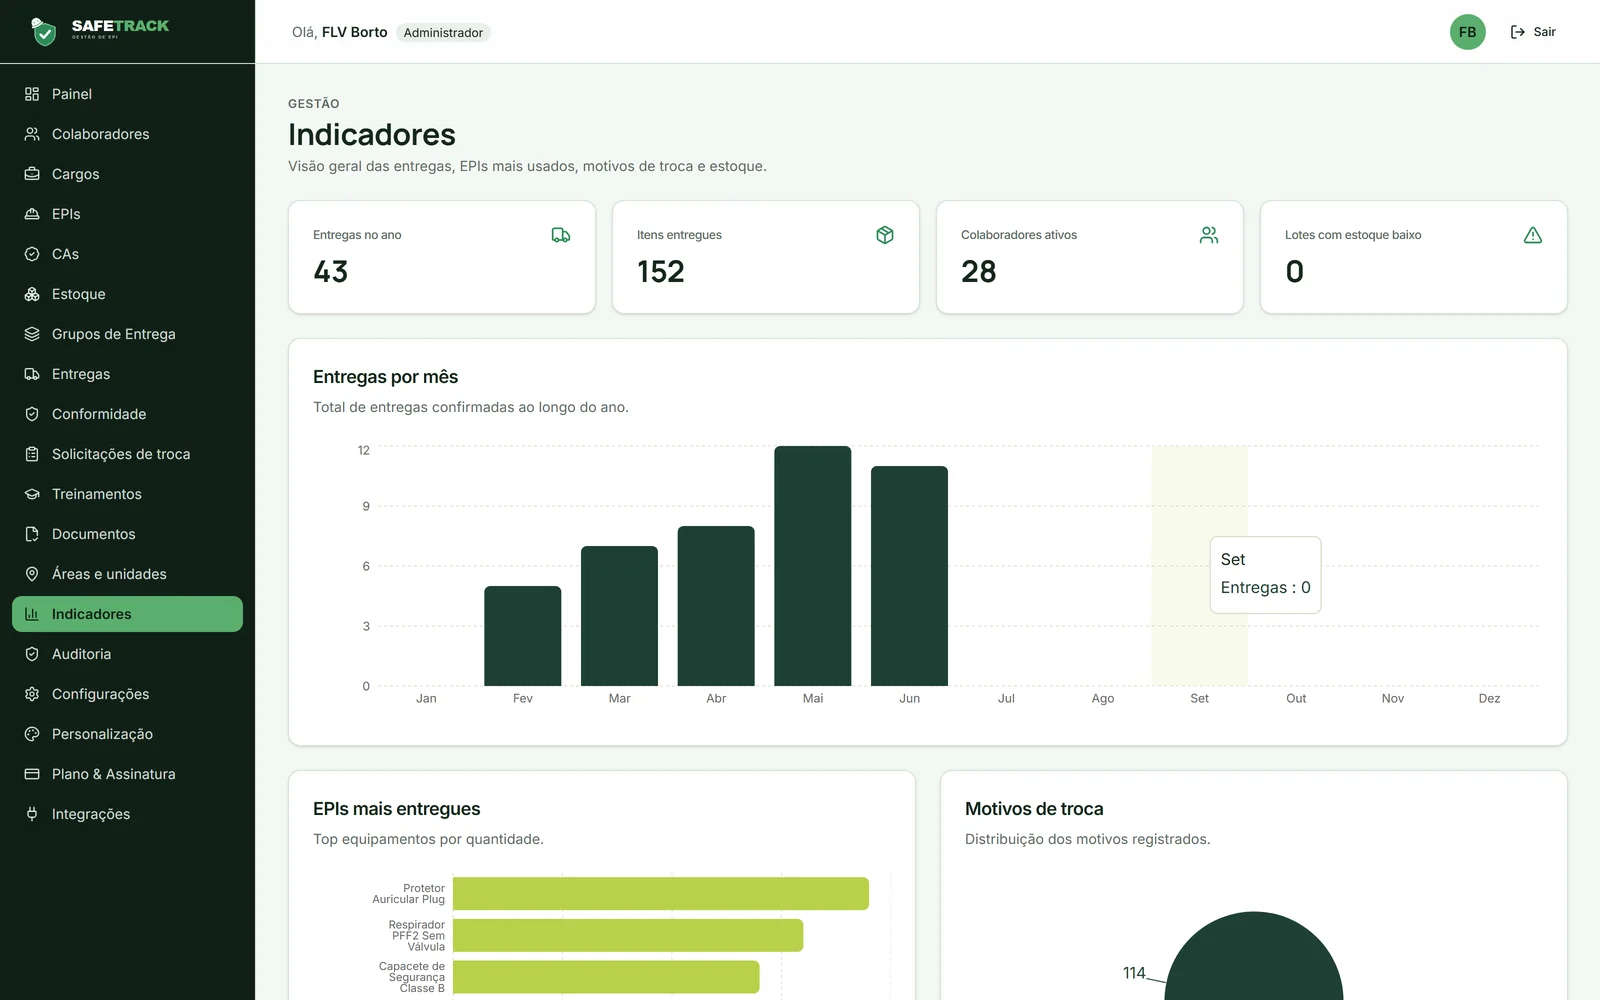Click the Administrador role badge
The height and width of the screenshot is (1000, 1600).
(x=443, y=33)
